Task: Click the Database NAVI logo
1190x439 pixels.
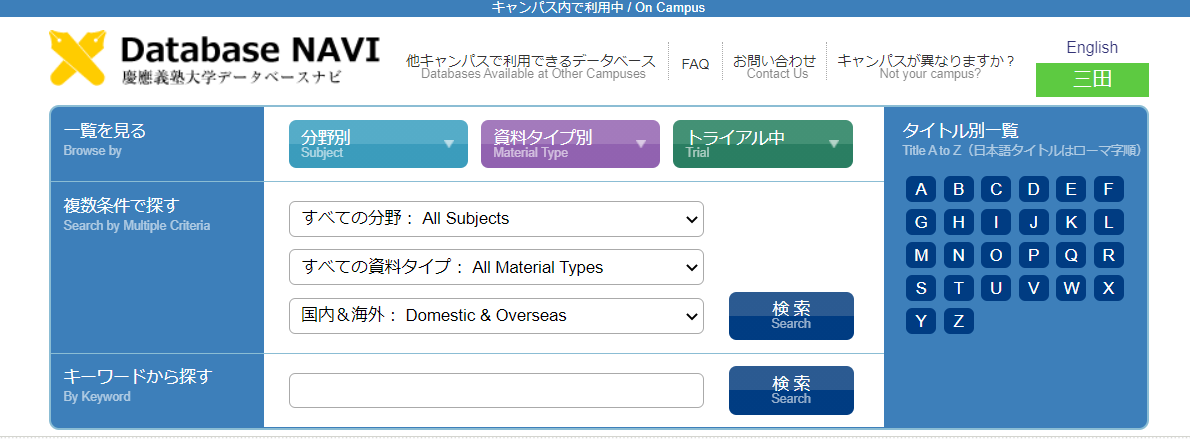Action: pos(215,58)
